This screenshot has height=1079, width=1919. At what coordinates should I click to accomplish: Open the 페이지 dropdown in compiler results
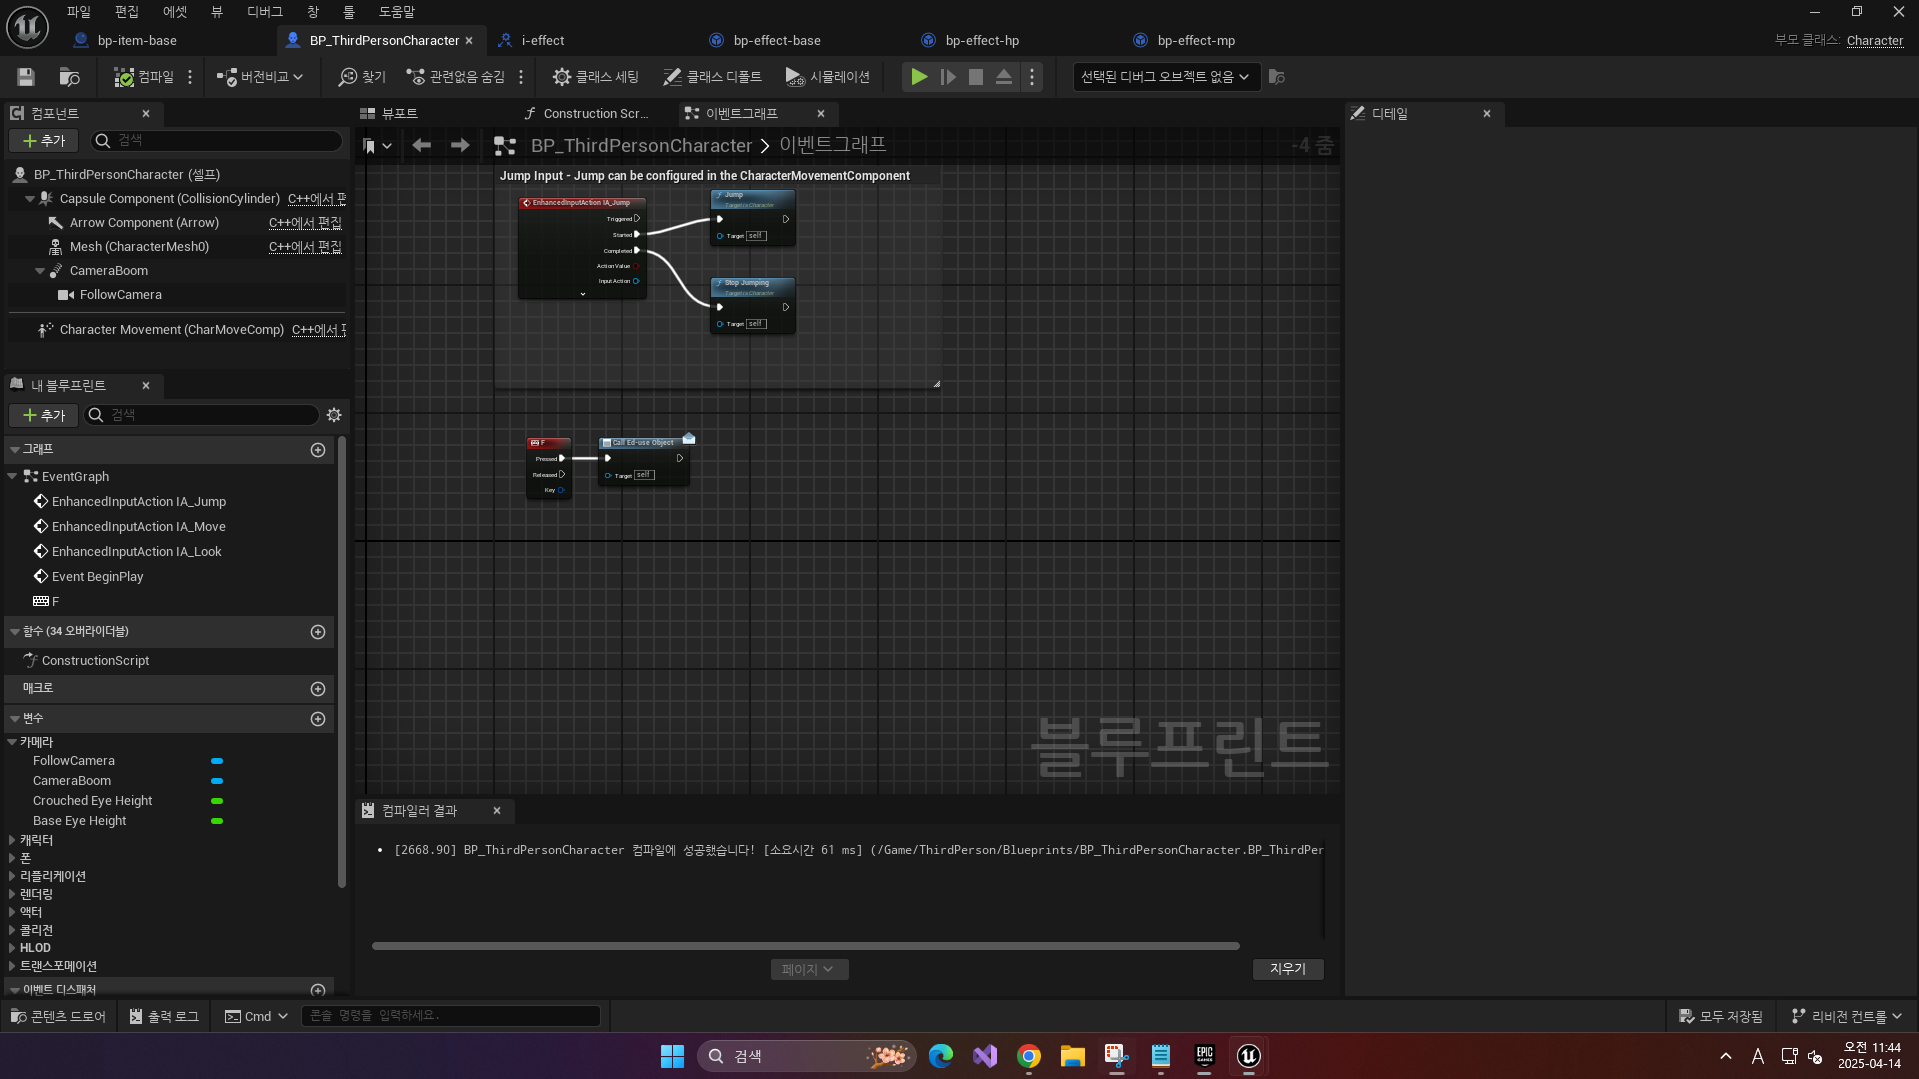(808, 970)
